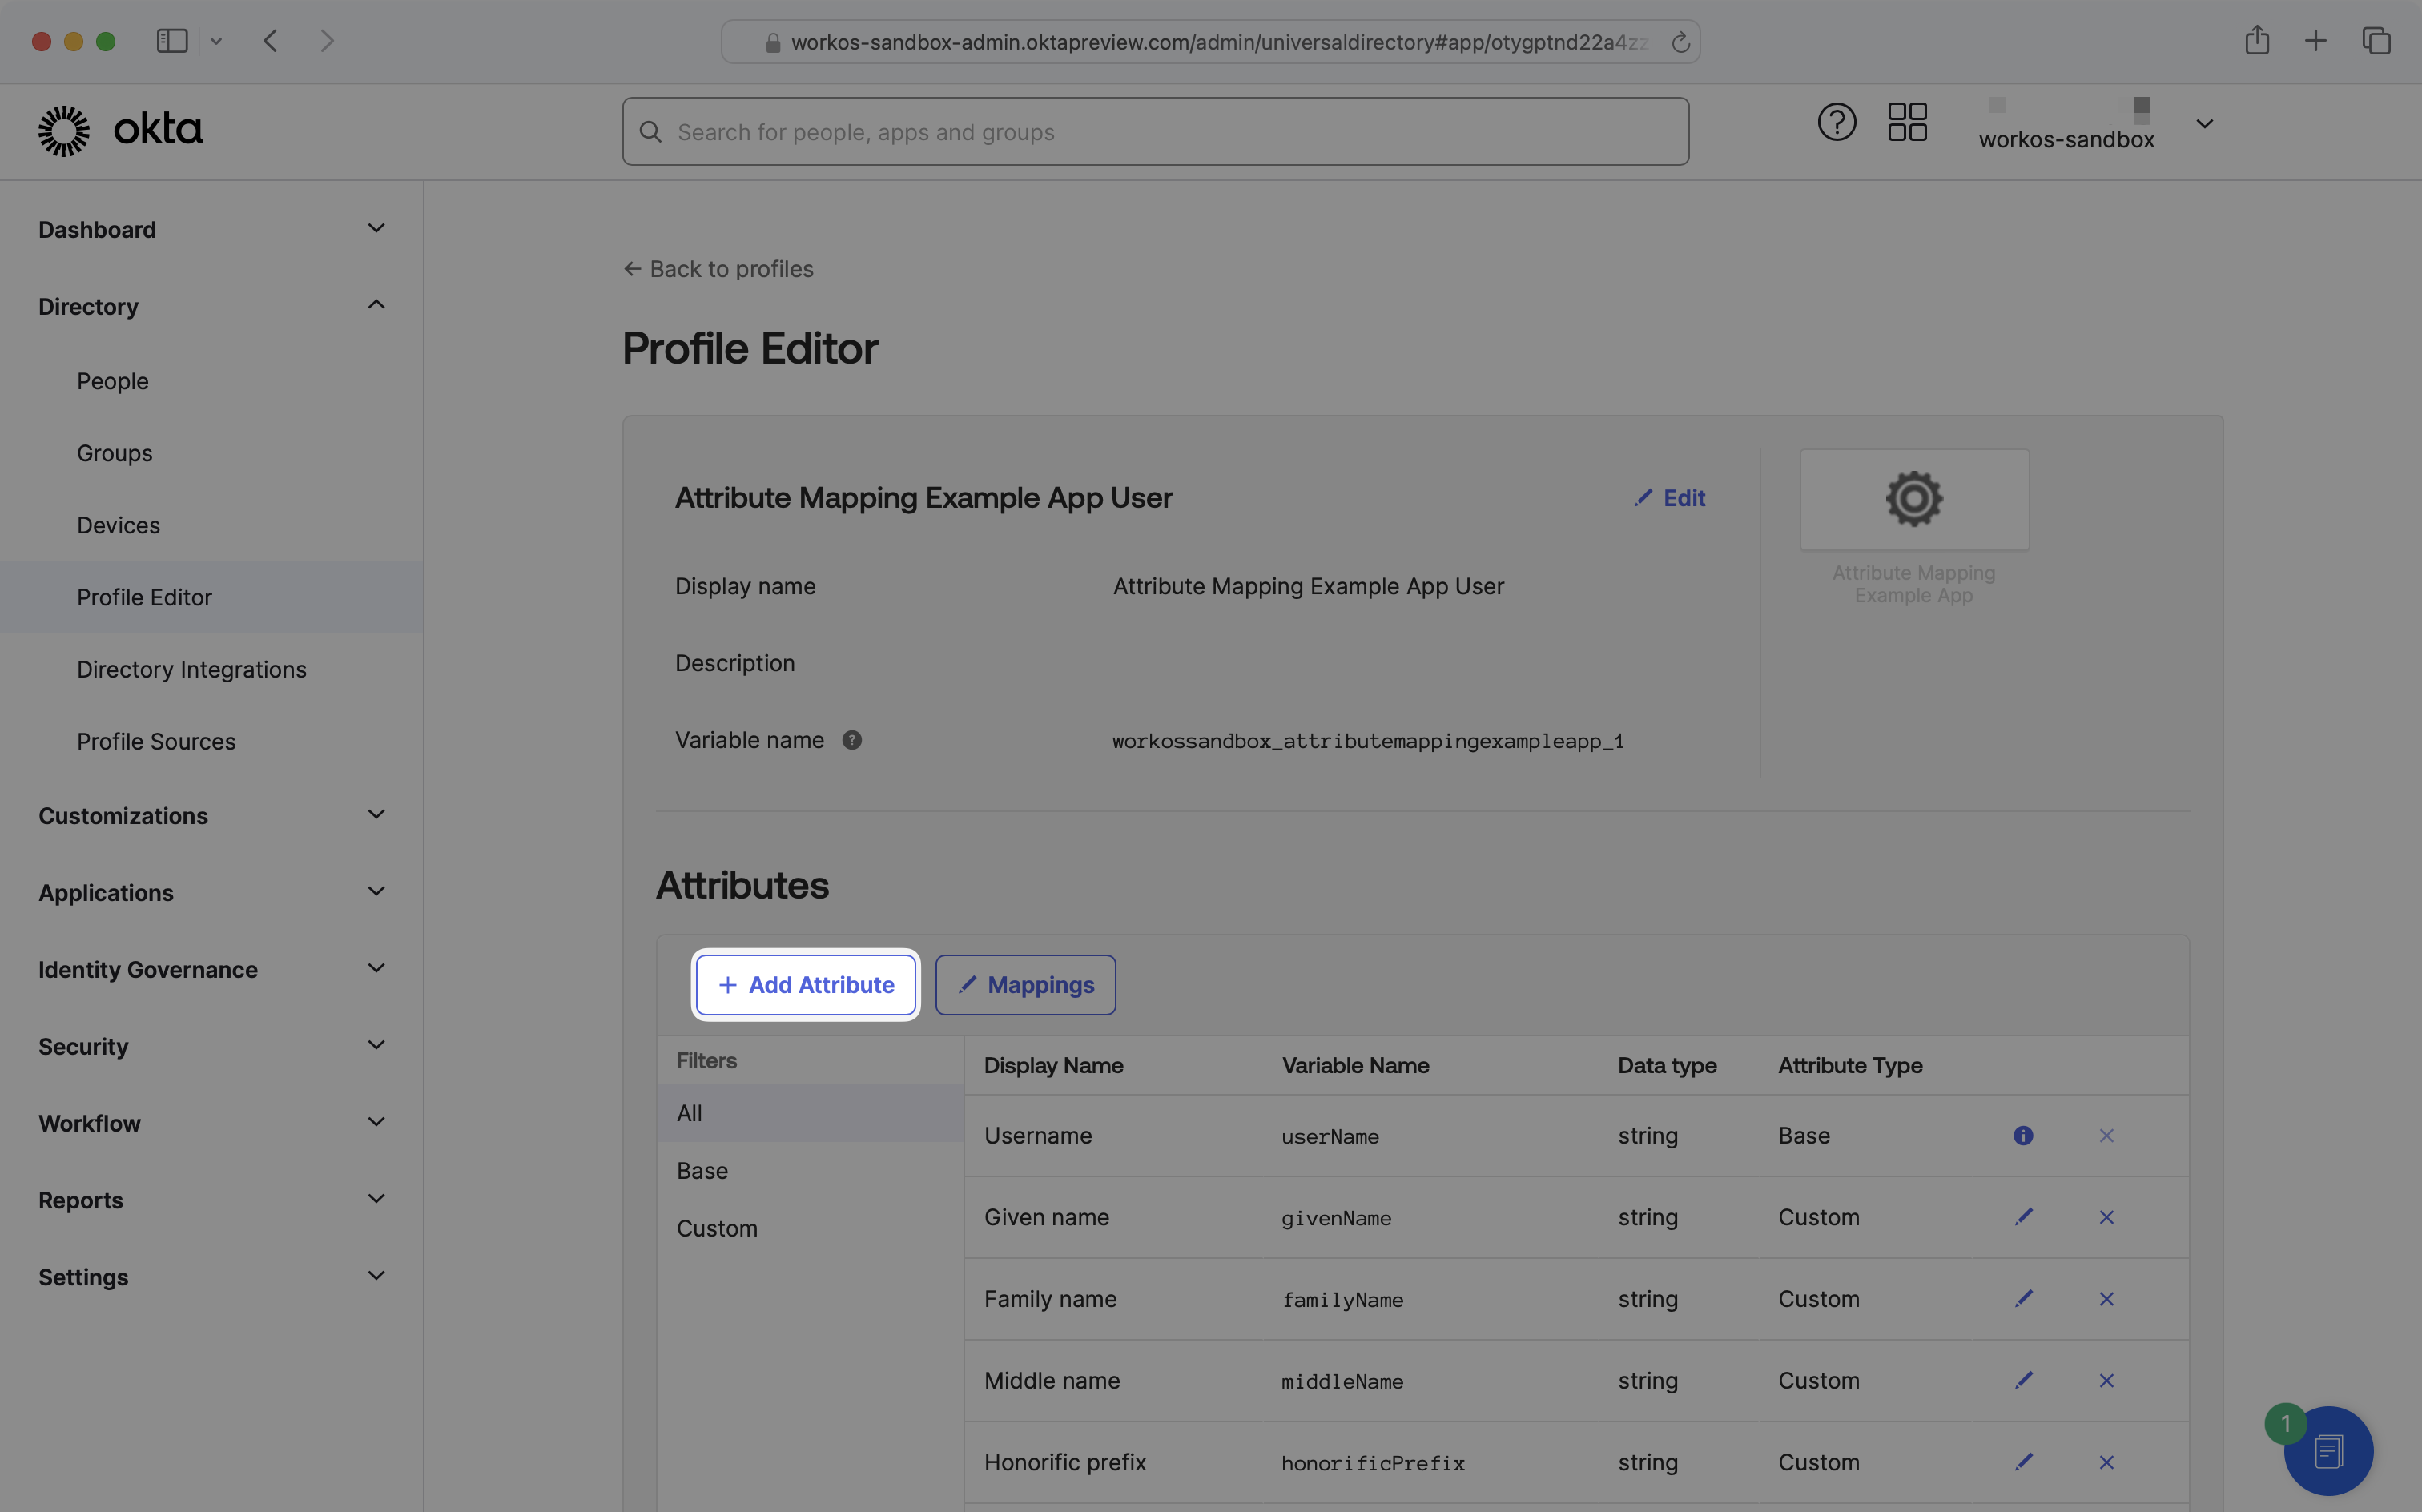Viewport: 2422px width, 1512px height.
Task: Edit the Middle name attribute
Action: 2023,1380
